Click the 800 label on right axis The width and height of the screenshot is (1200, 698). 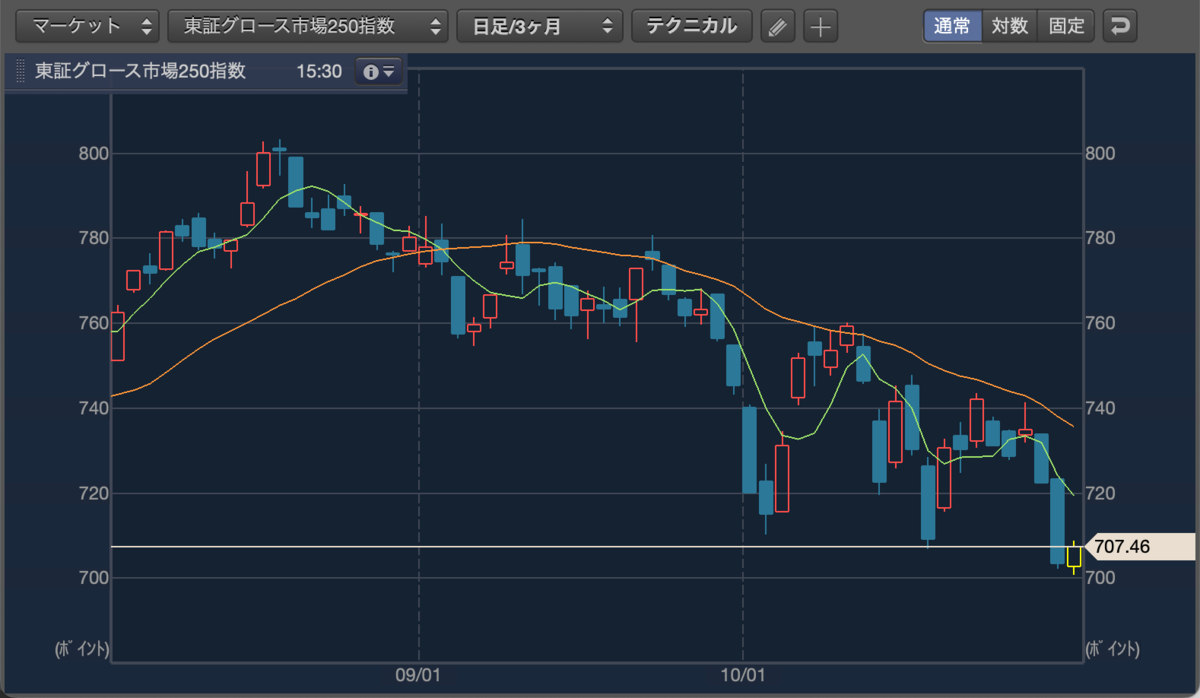tap(1099, 154)
